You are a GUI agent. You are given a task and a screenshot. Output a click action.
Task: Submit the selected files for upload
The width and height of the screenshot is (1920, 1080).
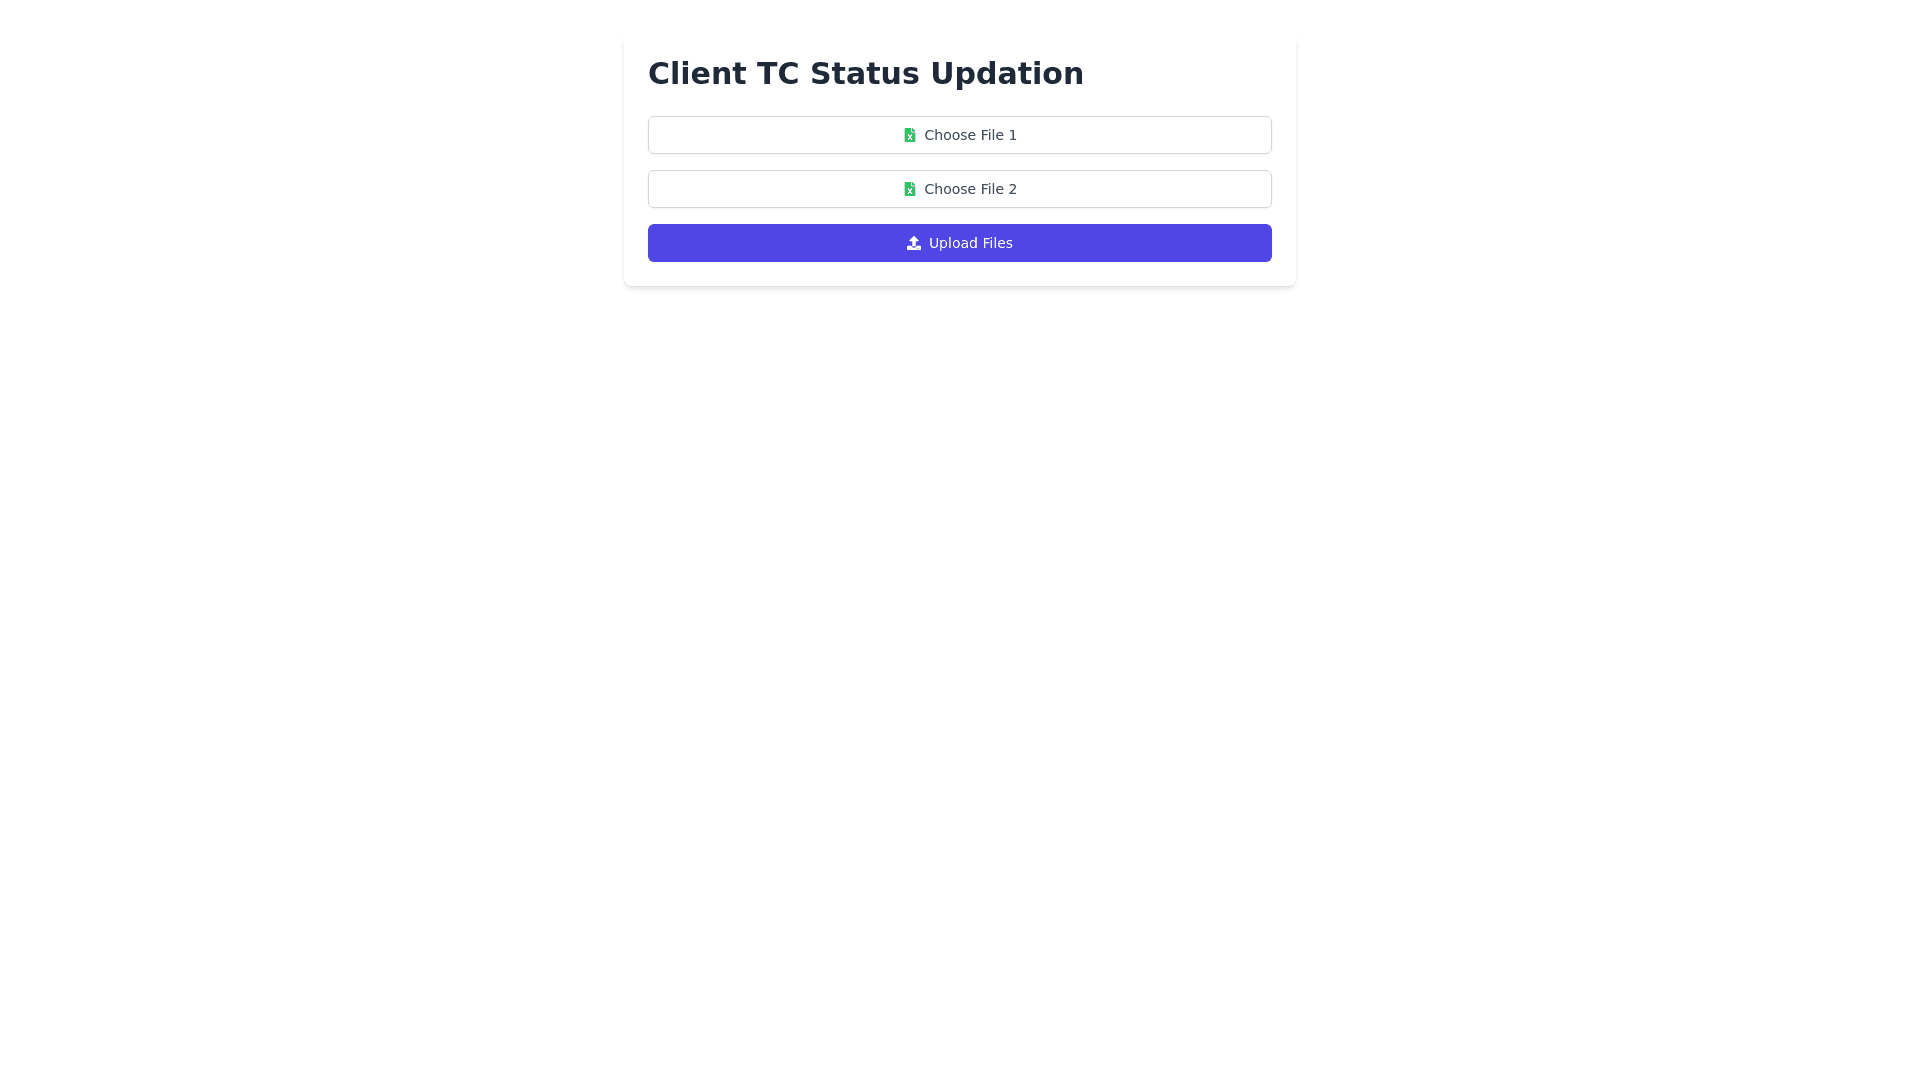click(x=959, y=243)
